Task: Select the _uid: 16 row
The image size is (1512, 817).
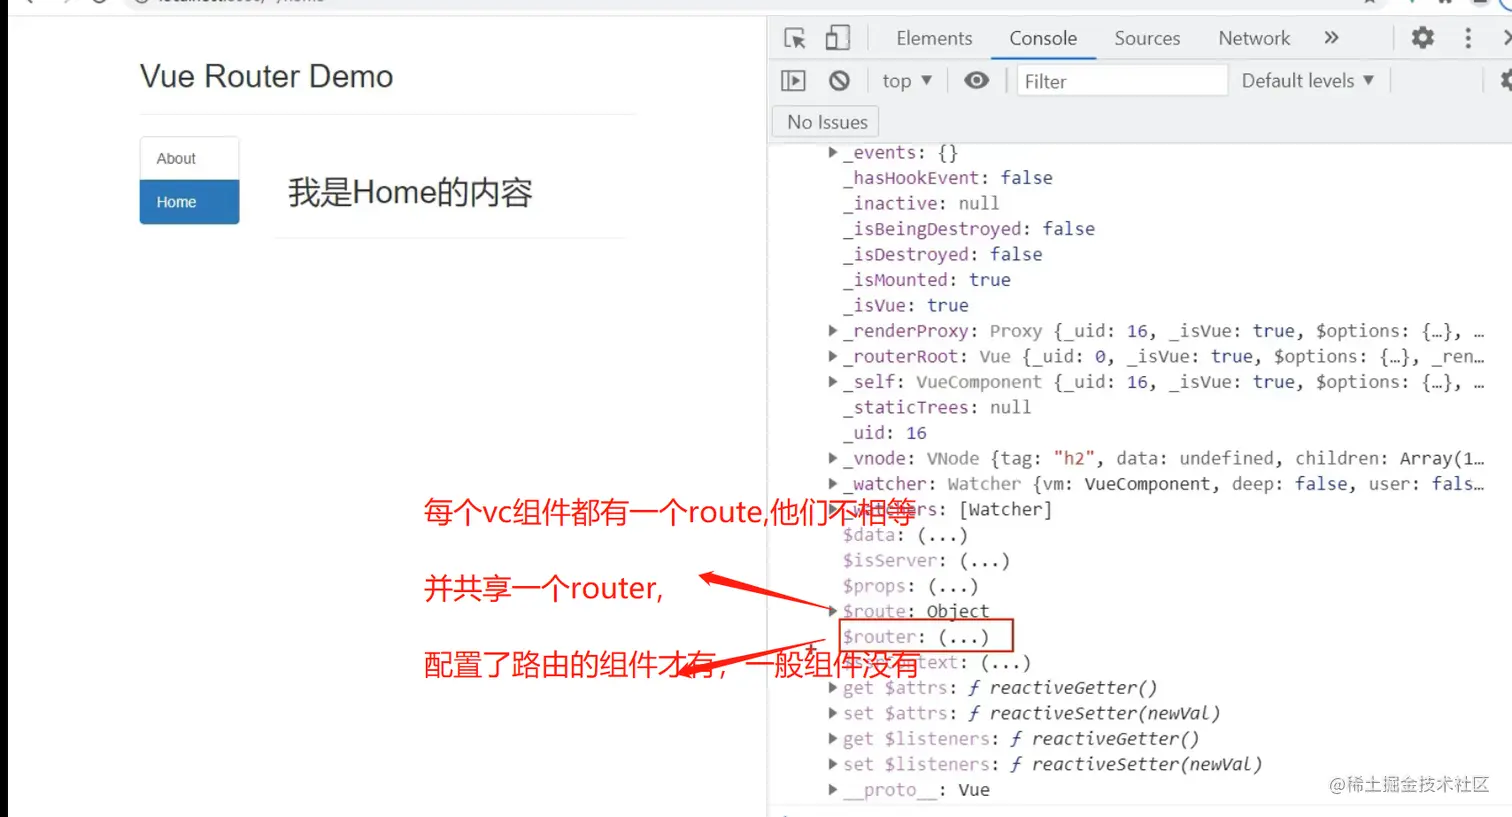Action: tap(885, 433)
